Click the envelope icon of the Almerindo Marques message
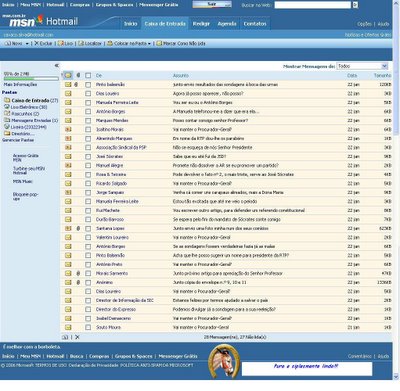Image resolution: width=400 pixels, height=391 pixels. point(68,139)
